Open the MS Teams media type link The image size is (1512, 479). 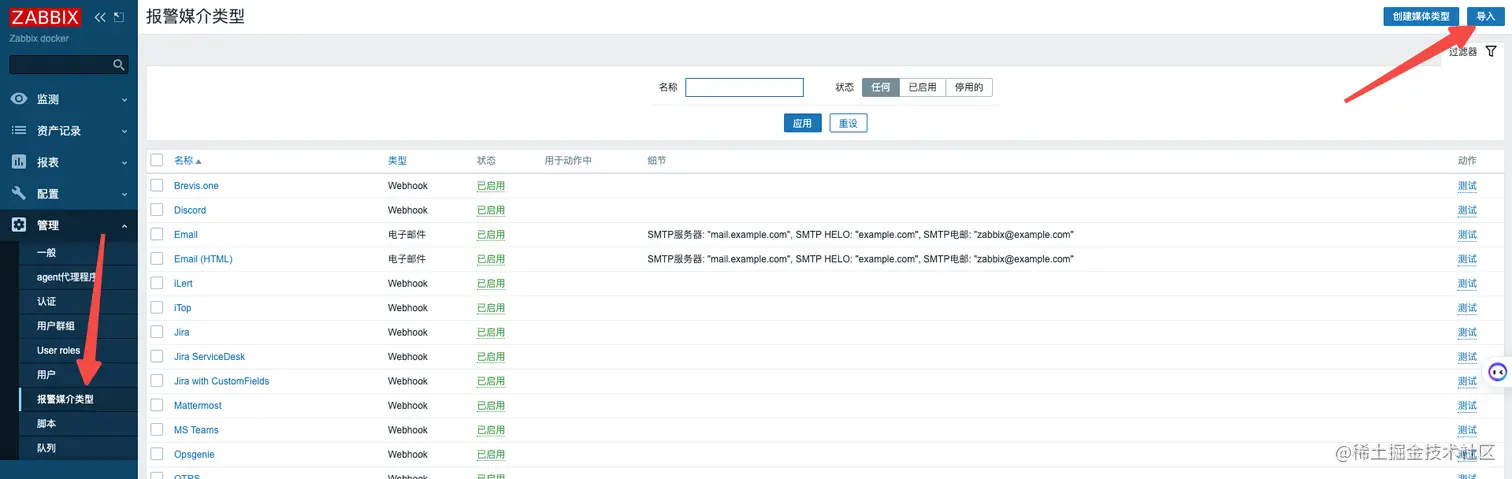(196, 430)
